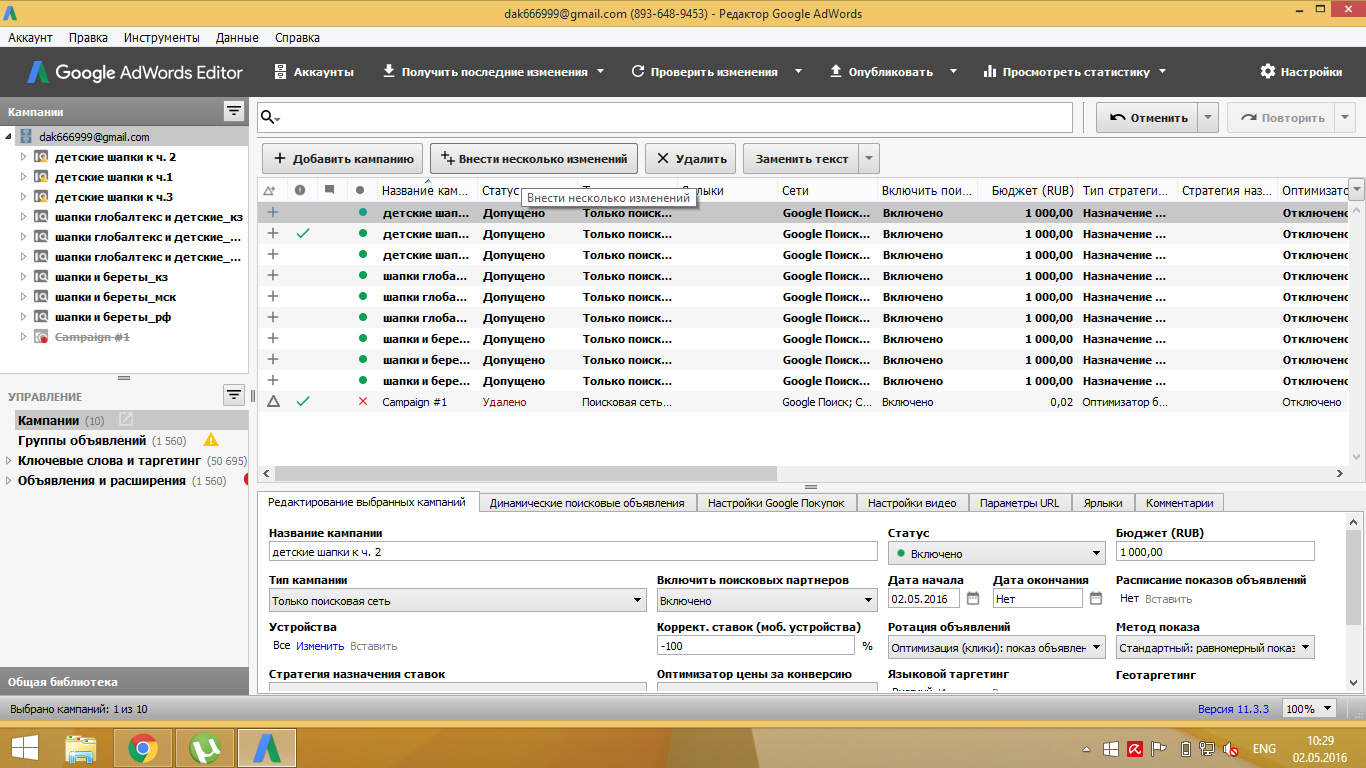Screen dimensions: 1366x768
Task: Open the Тип кампании dropdown
Action: [x=458, y=601]
